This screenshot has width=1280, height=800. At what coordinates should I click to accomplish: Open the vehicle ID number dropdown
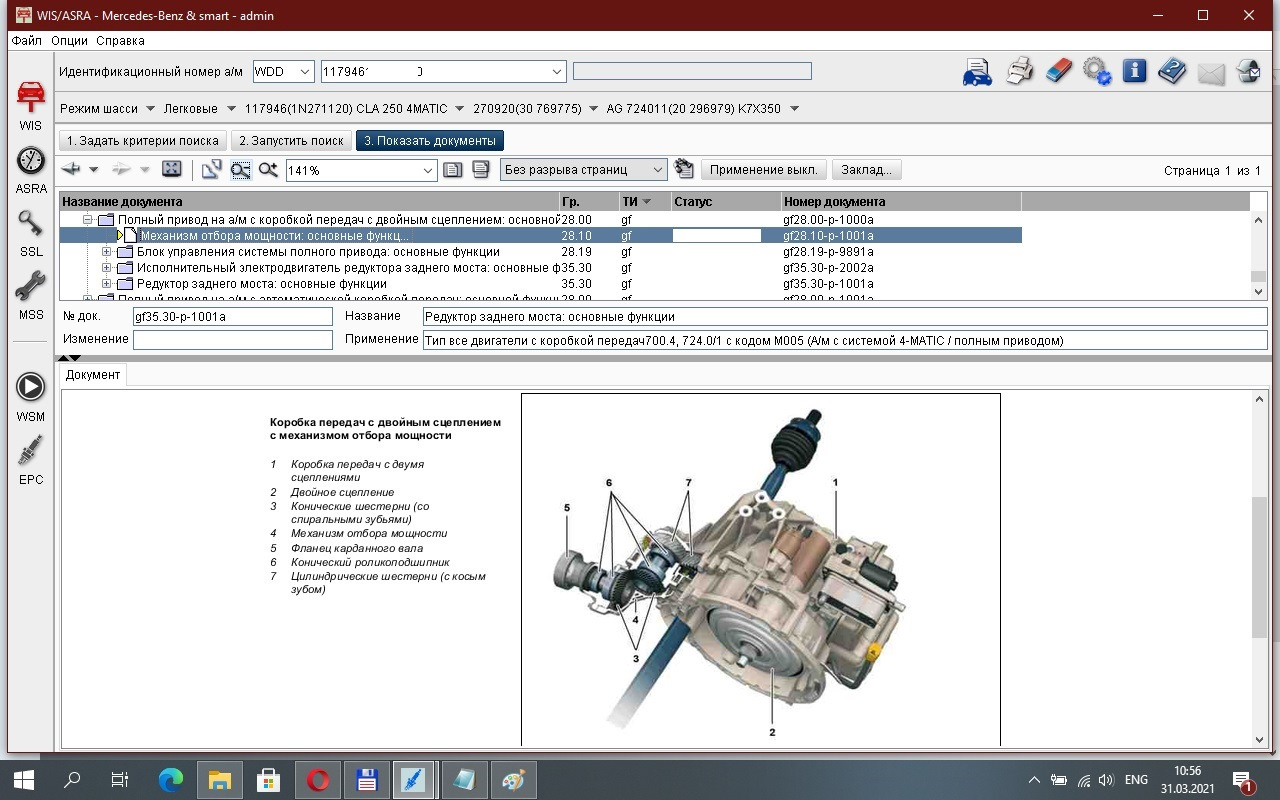pyautogui.click(x=558, y=72)
